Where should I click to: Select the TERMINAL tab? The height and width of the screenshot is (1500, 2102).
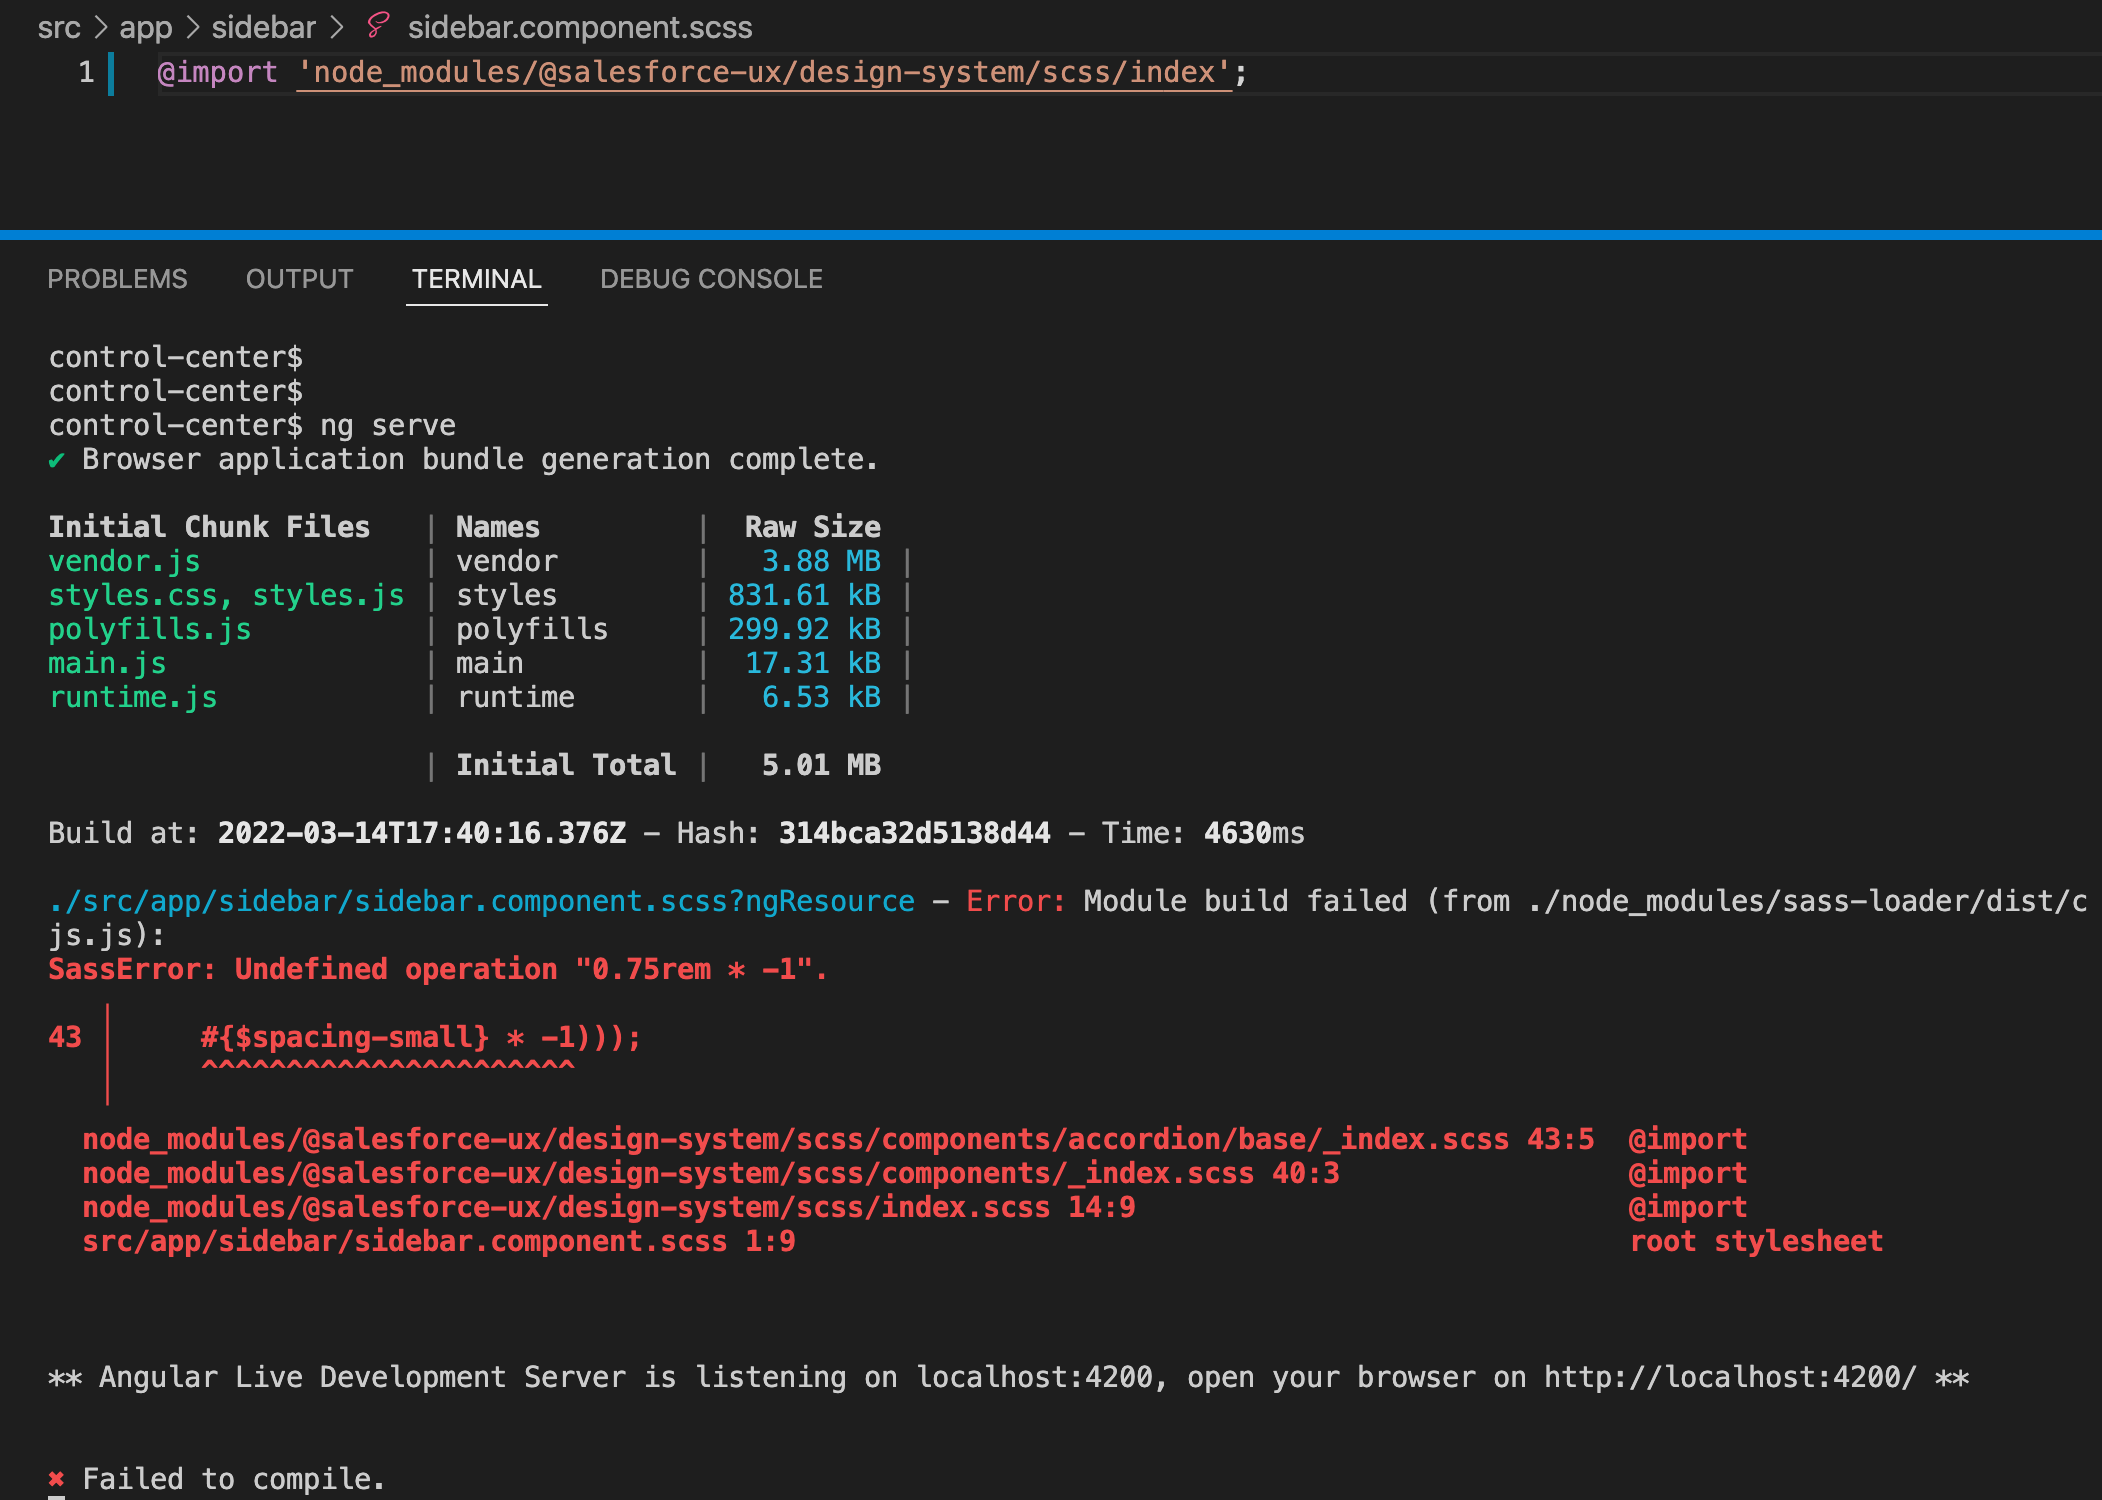(476, 279)
